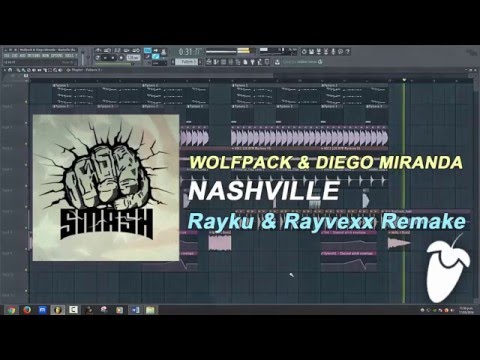Toggle the blue highlighted recording-panel button

(147, 50)
